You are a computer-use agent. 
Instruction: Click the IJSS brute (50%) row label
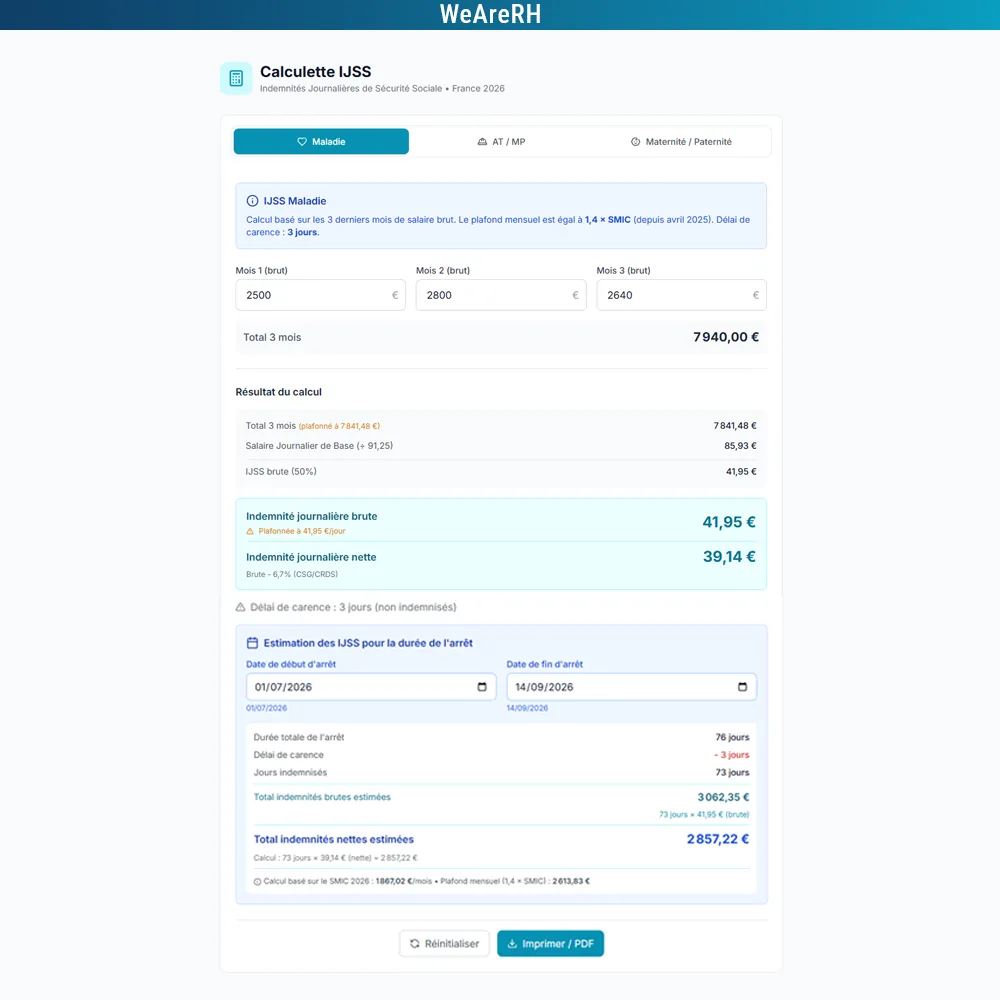click(281, 471)
